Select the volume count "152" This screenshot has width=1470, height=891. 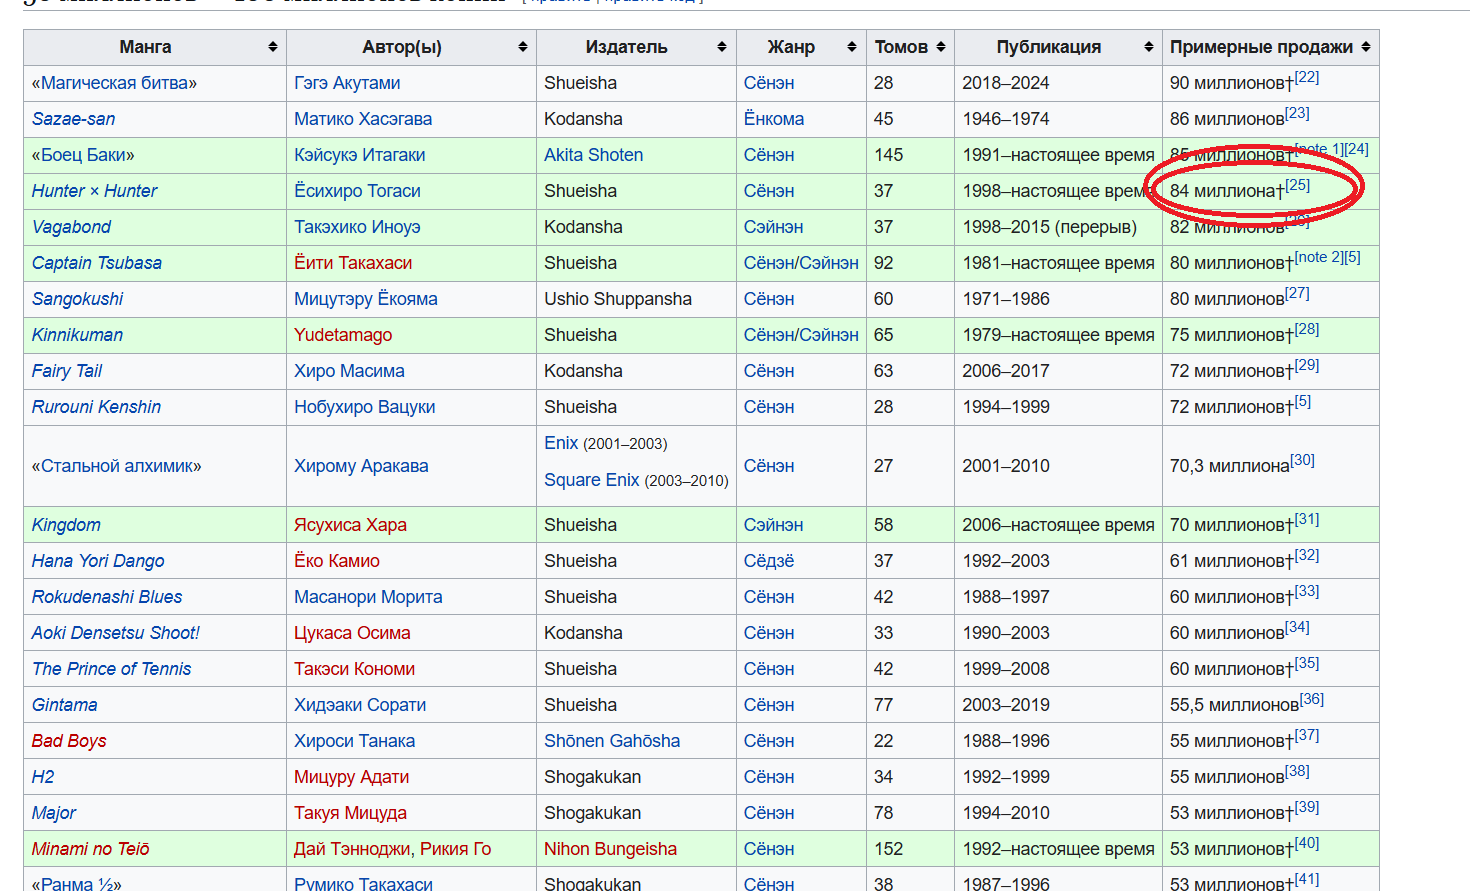point(889,849)
